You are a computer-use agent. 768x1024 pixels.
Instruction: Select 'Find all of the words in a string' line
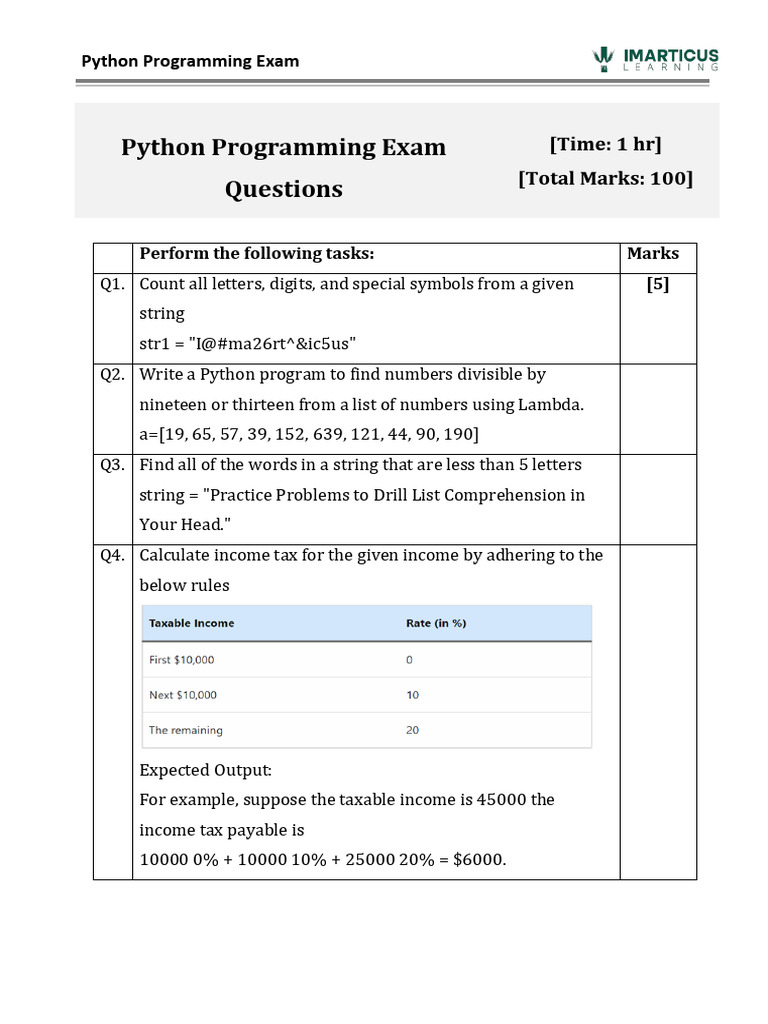tap(360, 465)
